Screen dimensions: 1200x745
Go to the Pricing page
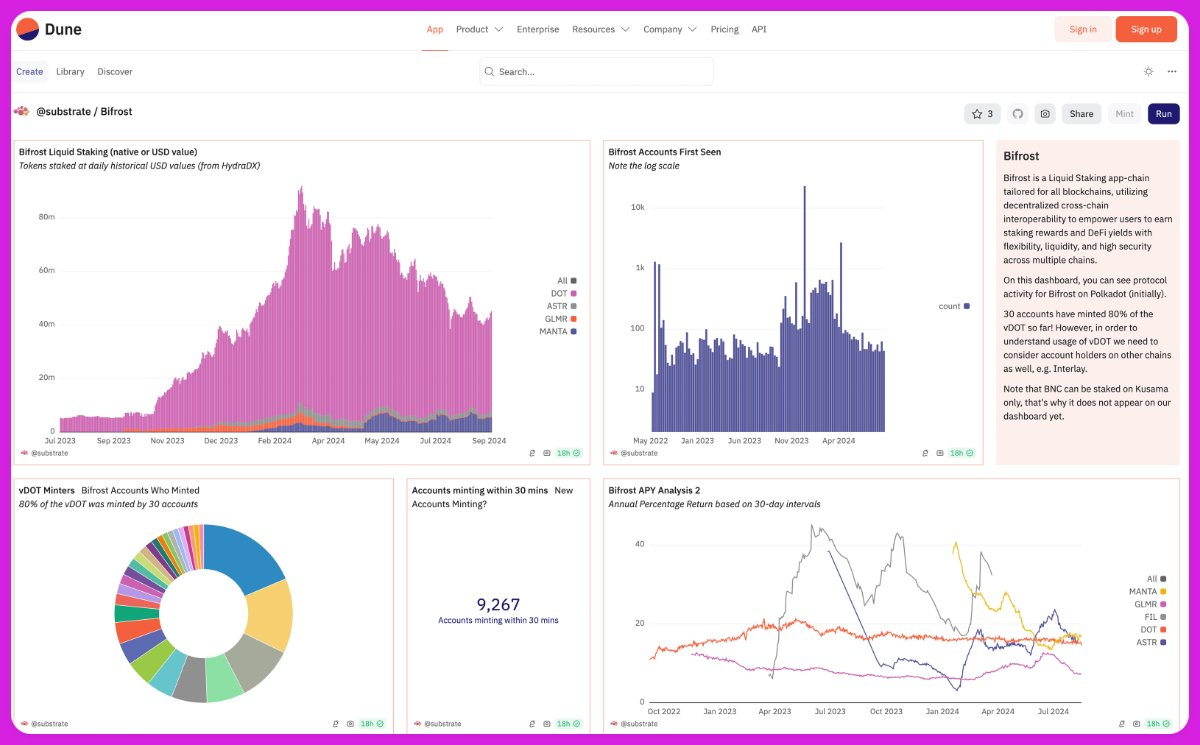(725, 29)
